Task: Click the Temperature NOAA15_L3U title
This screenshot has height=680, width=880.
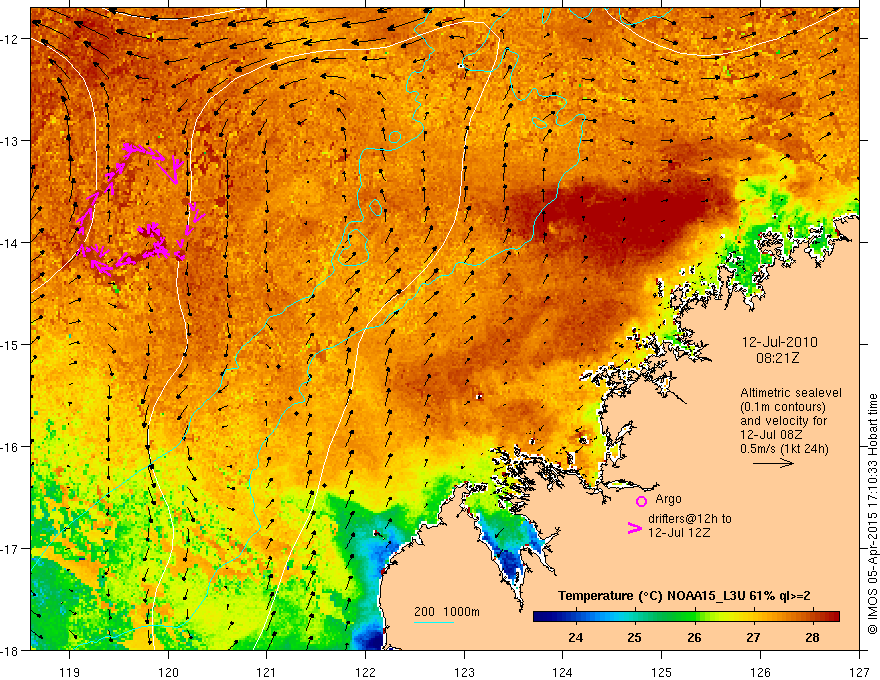Action: (684, 596)
